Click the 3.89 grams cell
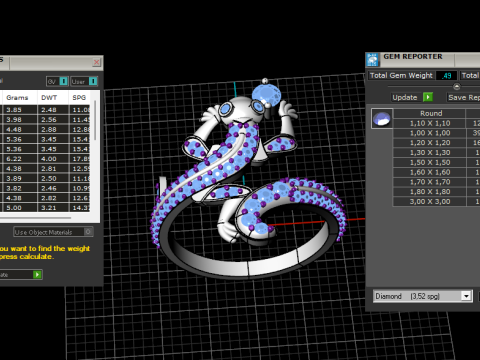 pos(20,178)
